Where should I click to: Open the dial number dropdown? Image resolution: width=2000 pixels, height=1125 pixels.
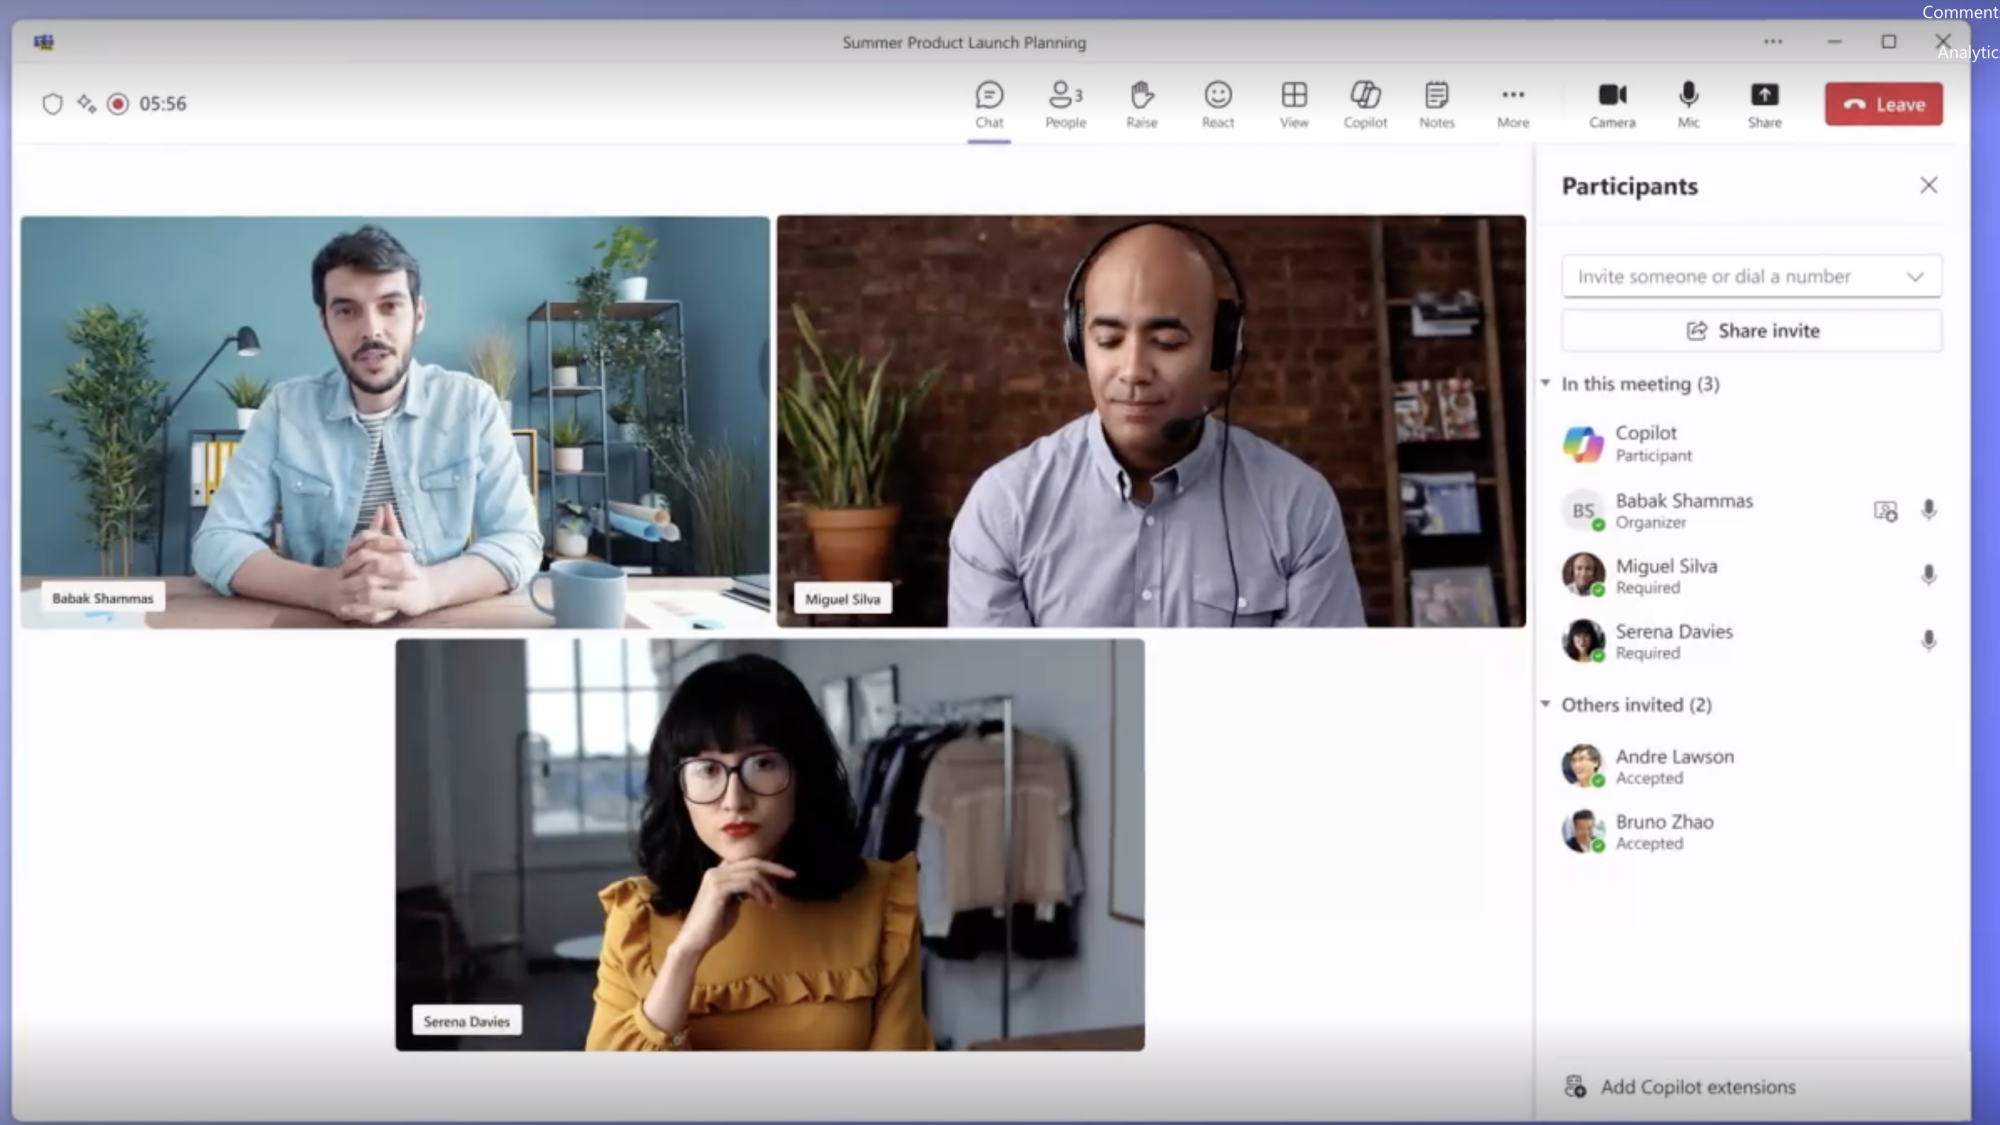1916,276
